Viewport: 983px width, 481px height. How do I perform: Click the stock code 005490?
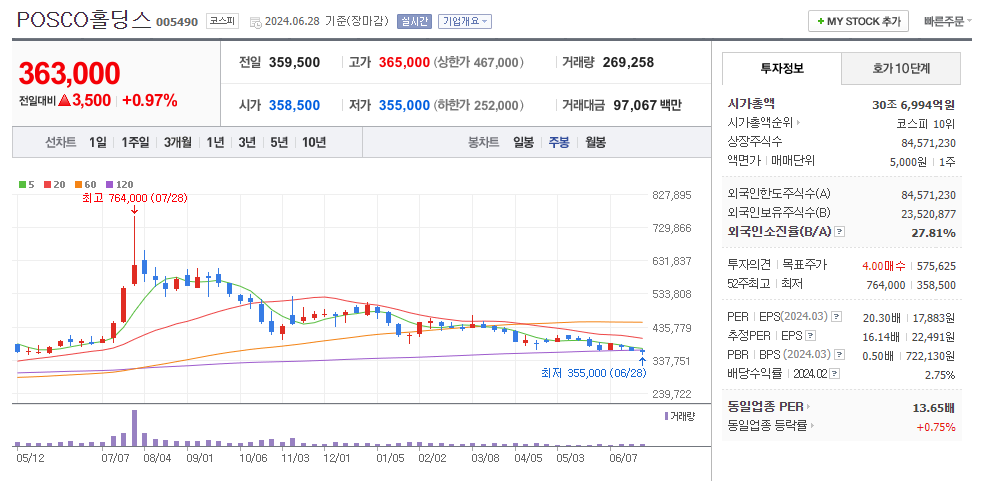(177, 23)
